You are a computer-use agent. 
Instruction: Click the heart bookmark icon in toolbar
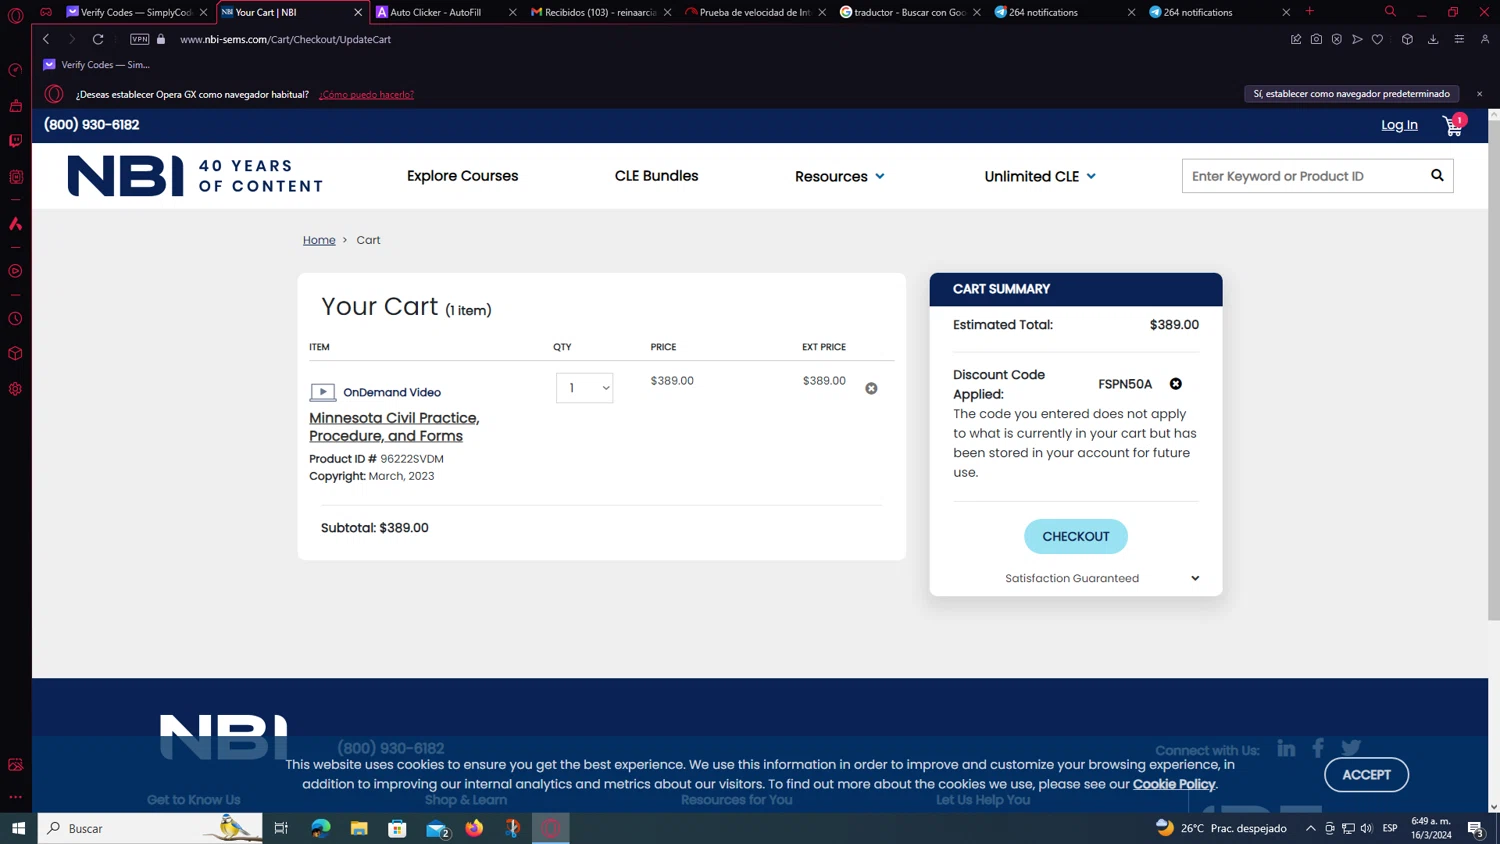click(1377, 39)
